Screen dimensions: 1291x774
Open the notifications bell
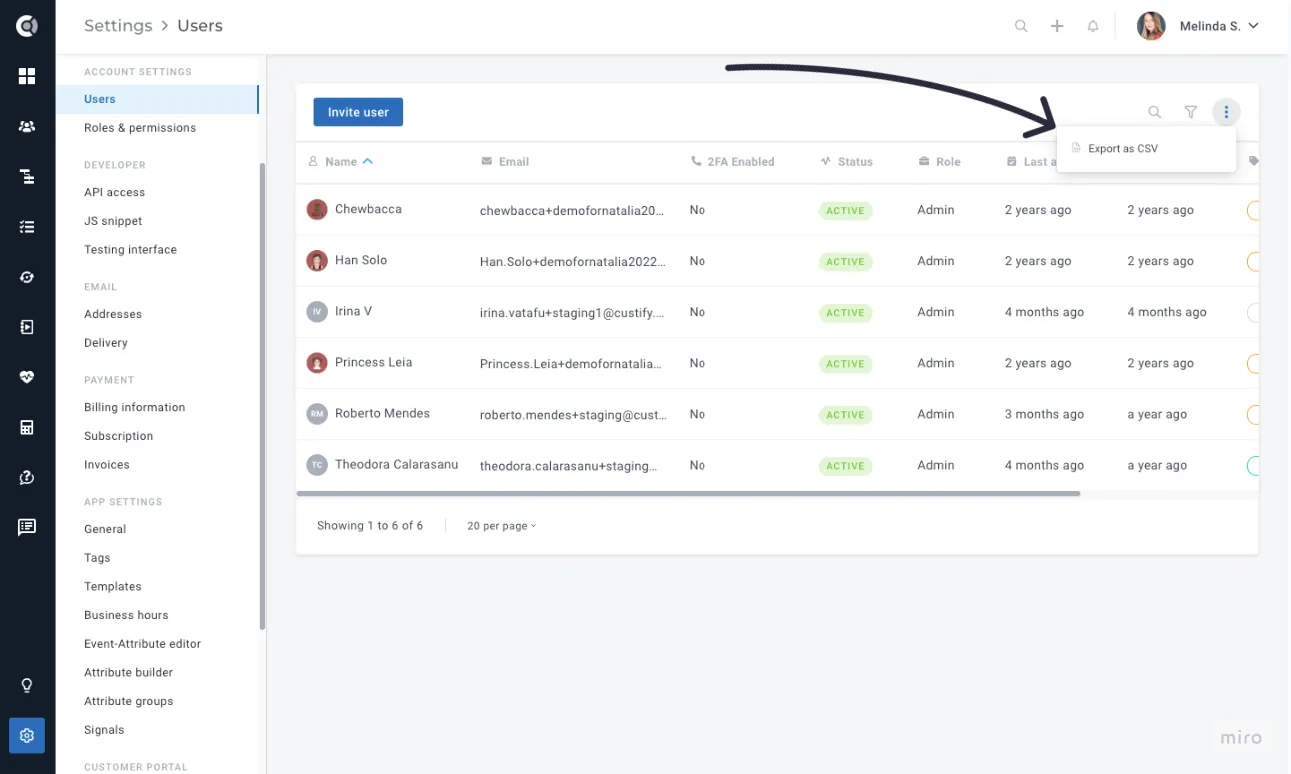[x=1093, y=26]
